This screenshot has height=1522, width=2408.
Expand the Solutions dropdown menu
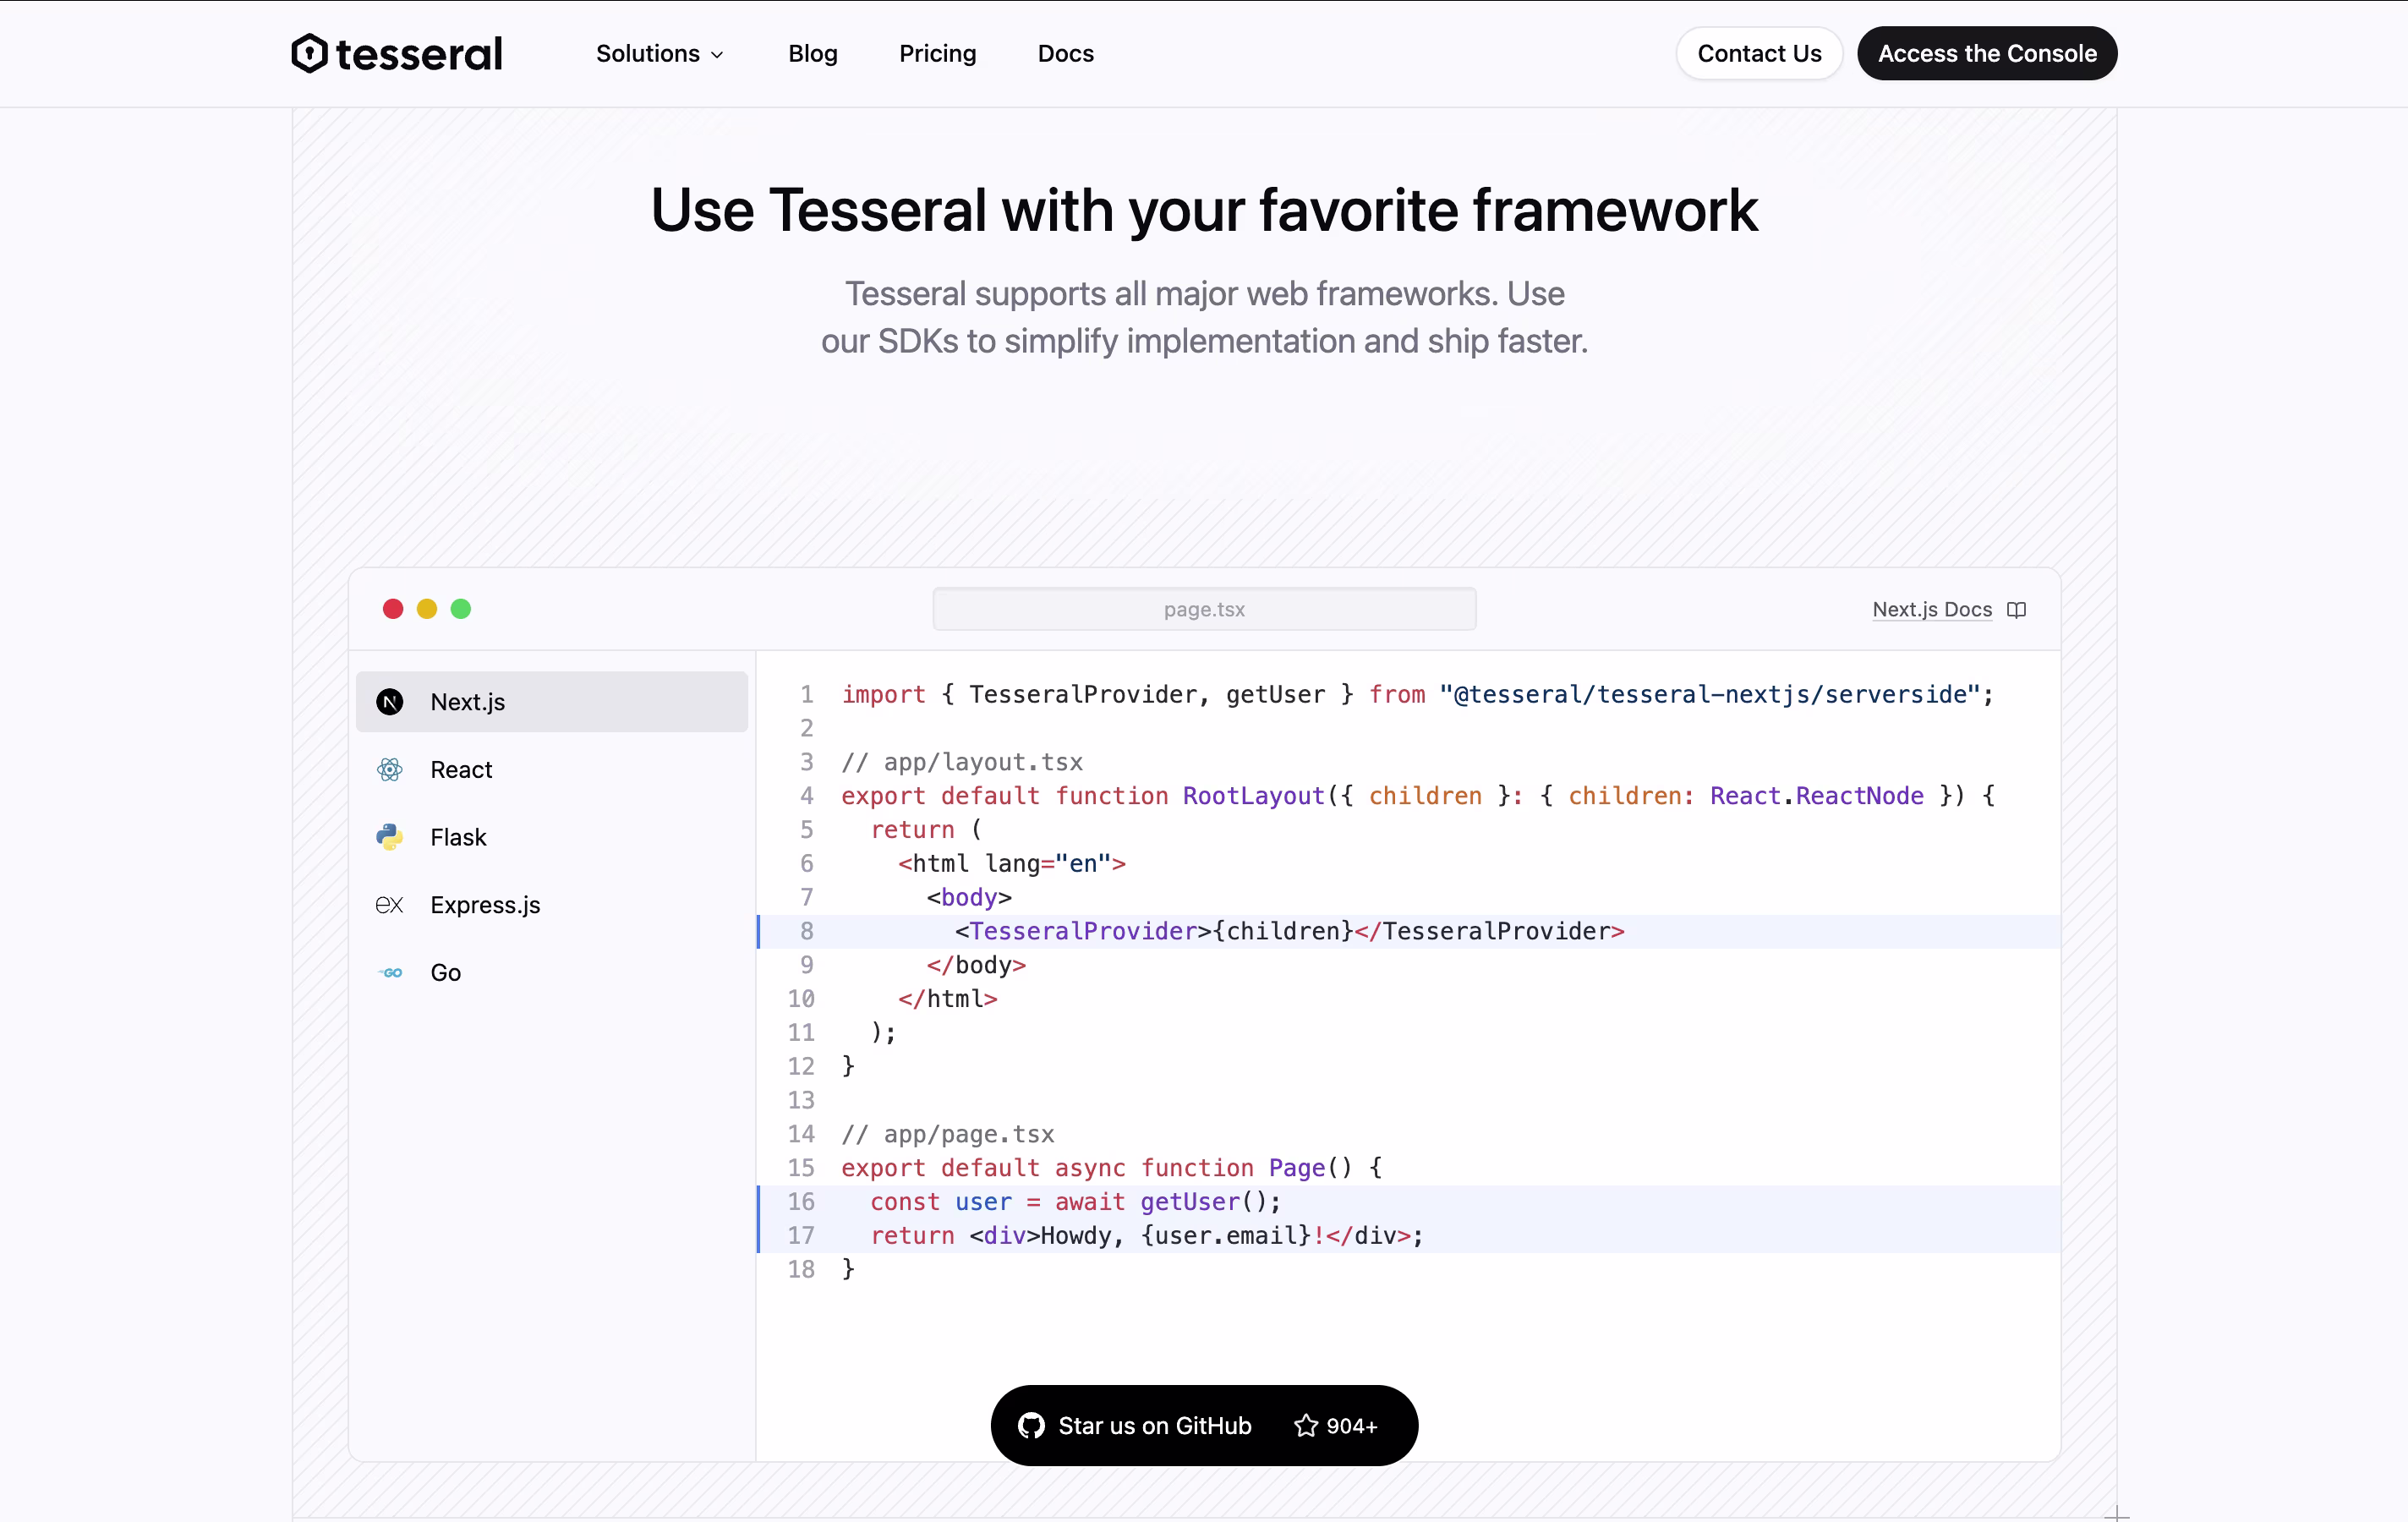[648, 54]
